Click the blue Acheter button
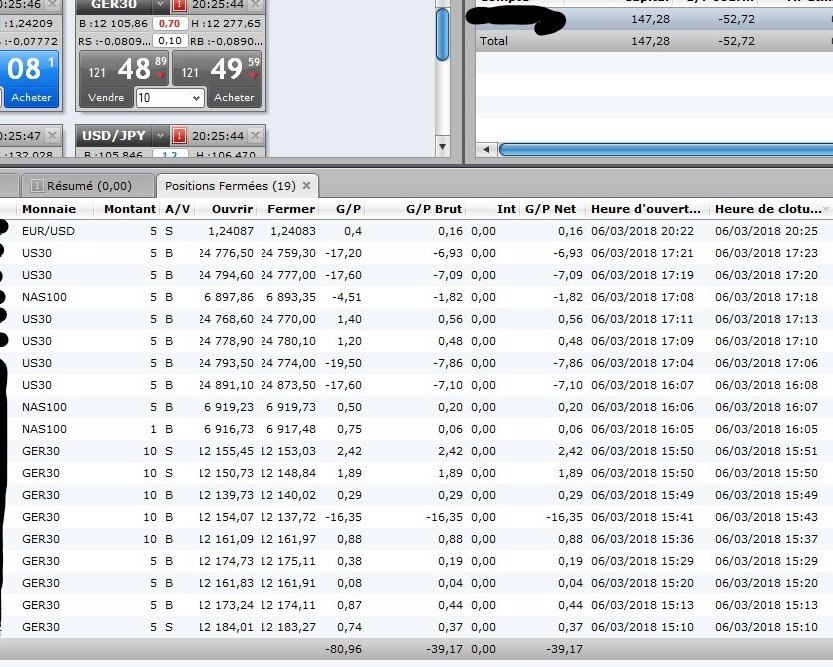This screenshot has width=833, height=667. [x=31, y=98]
